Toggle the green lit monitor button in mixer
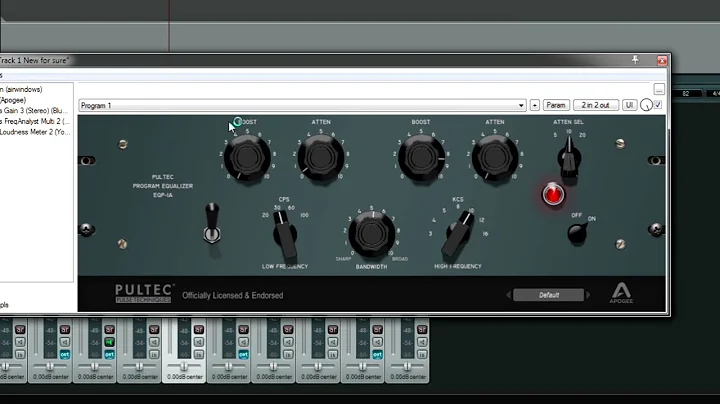 (109, 342)
